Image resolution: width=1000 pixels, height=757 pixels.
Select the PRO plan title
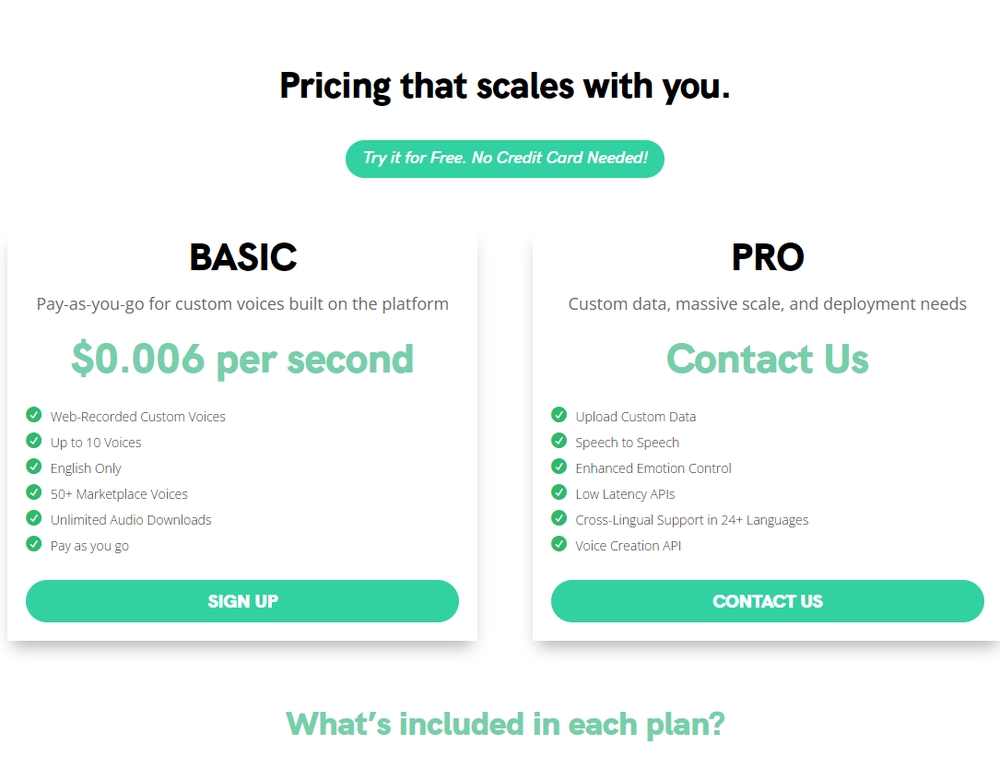tap(767, 258)
